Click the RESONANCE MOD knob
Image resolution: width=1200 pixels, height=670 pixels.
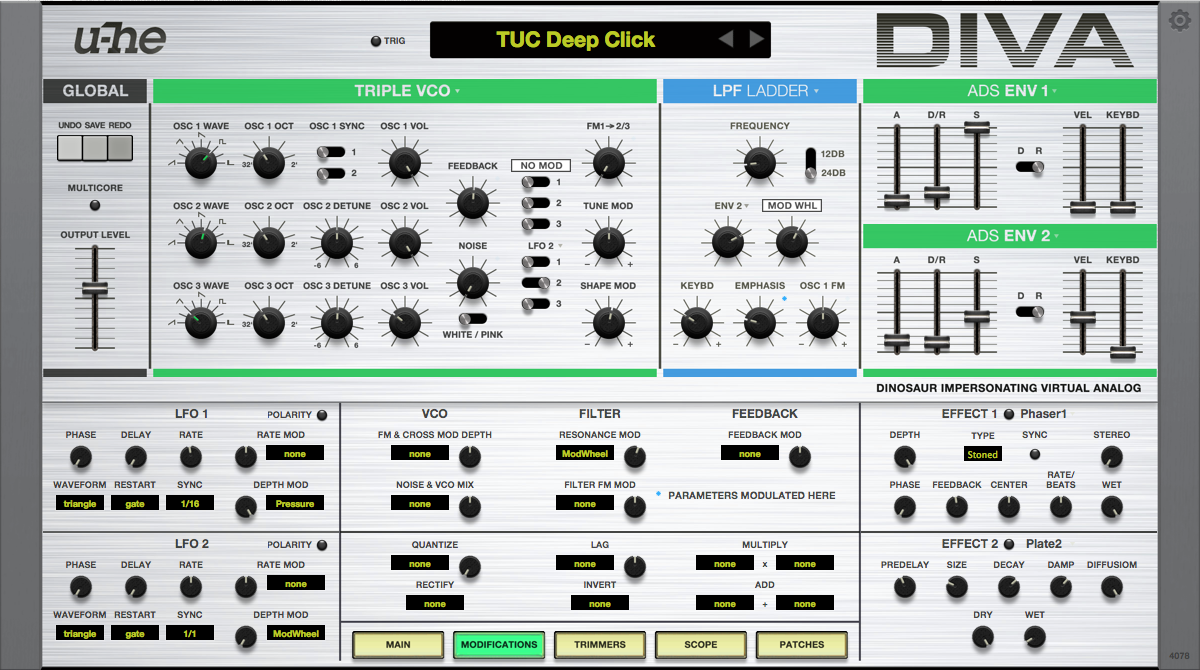coord(634,457)
